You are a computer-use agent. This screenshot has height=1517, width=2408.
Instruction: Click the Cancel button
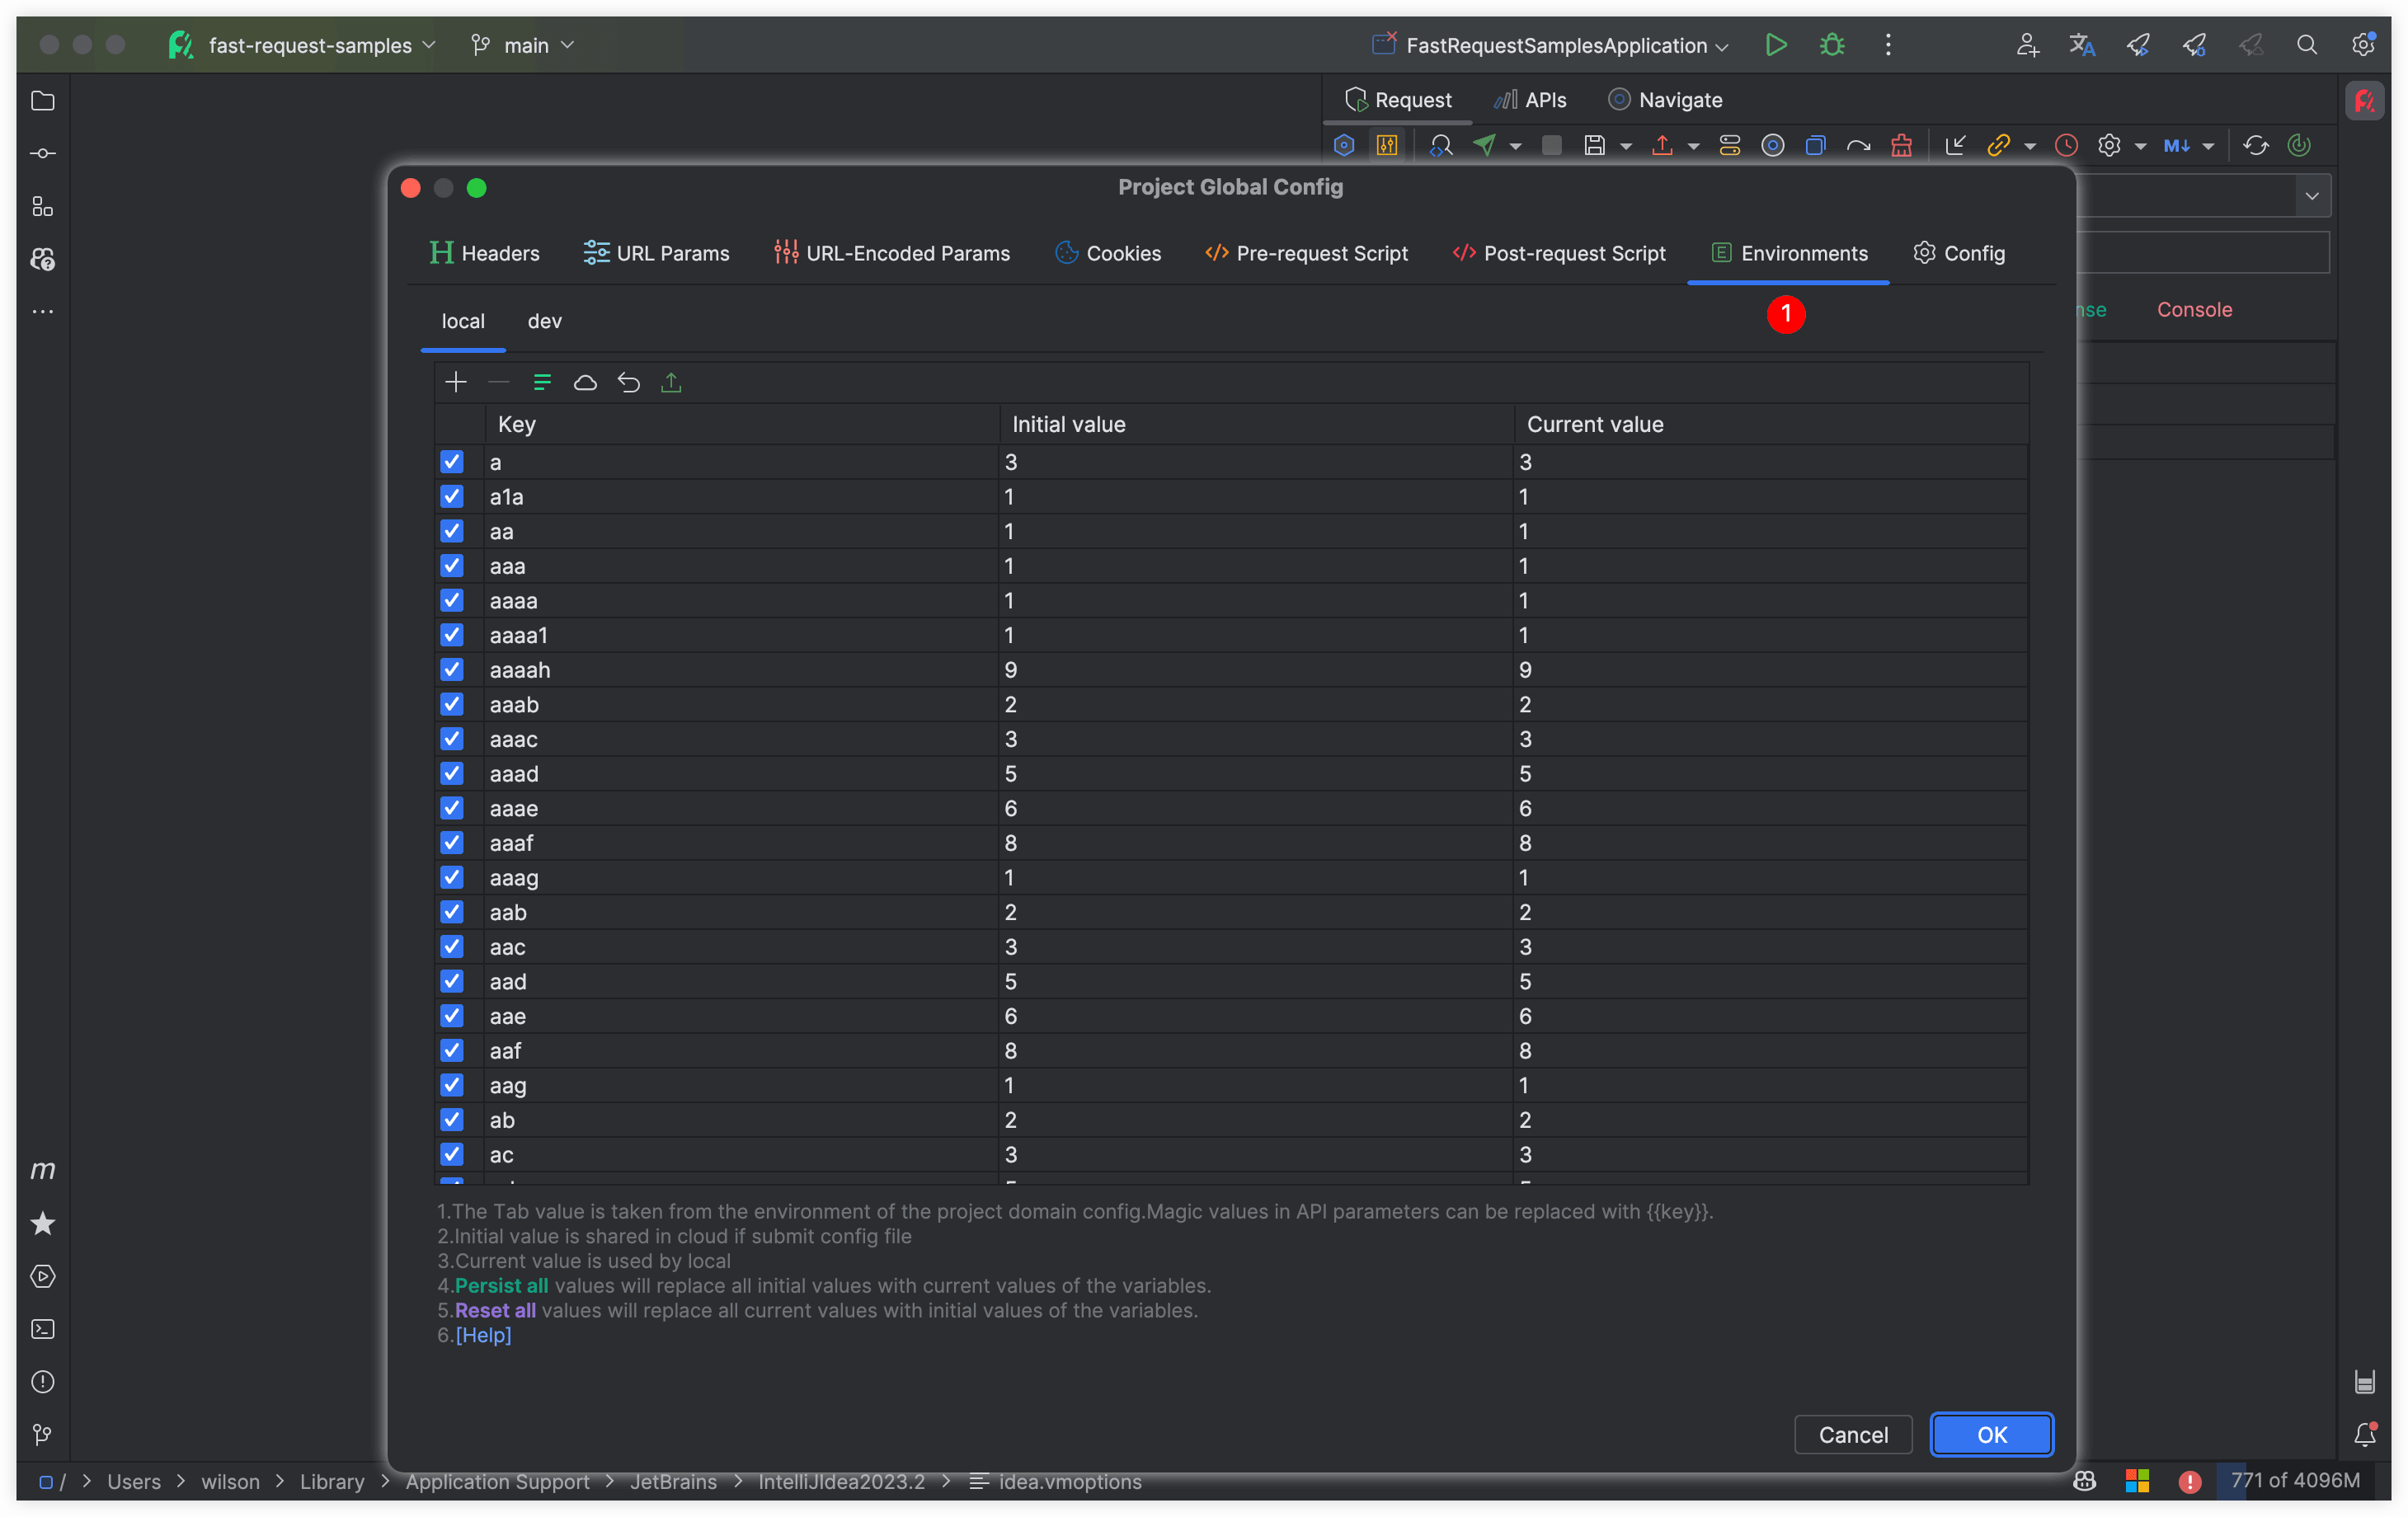click(1852, 1434)
